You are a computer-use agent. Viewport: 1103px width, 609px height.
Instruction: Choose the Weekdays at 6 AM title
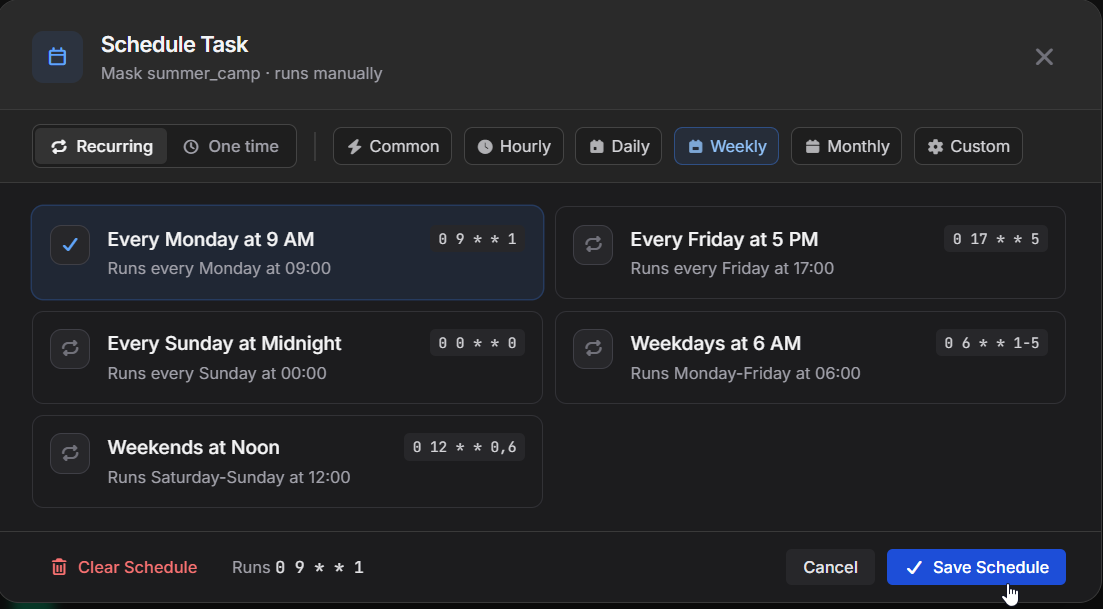click(x=715, y=343)
